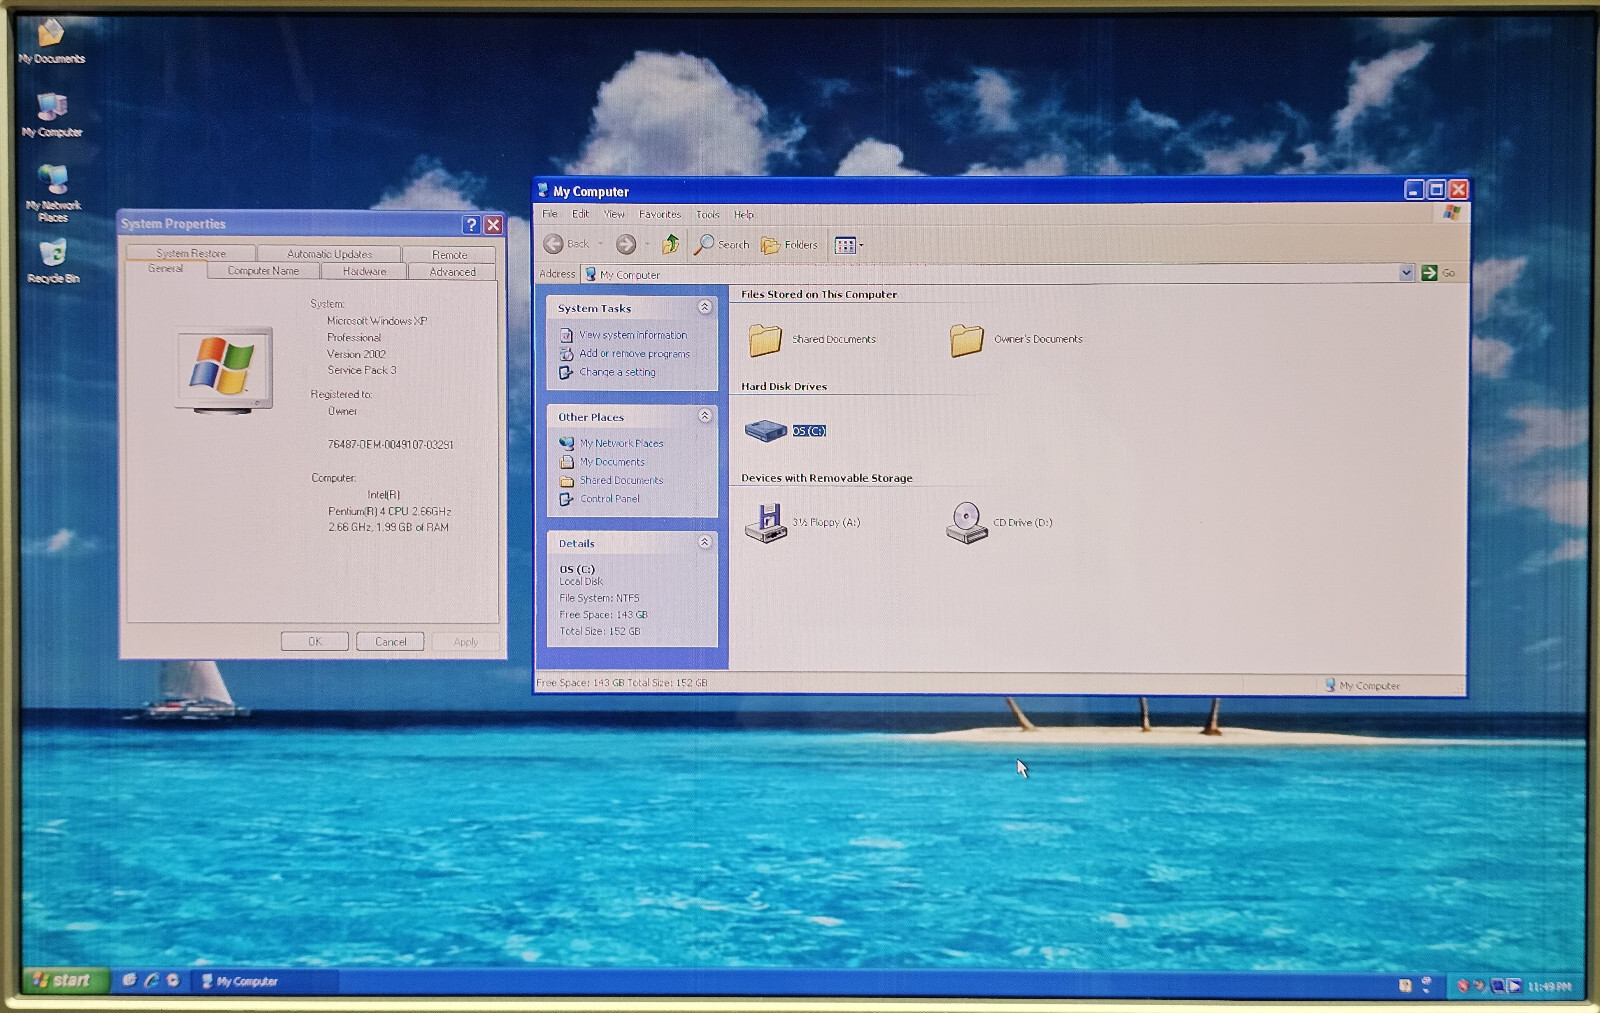Click the Start button

point(63,980)
